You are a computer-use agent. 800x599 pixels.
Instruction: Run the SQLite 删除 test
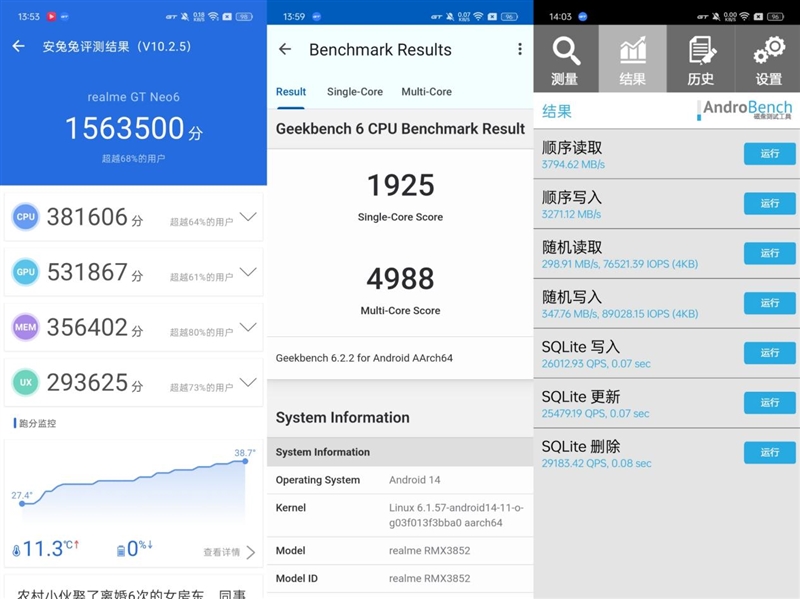[769, 453]
